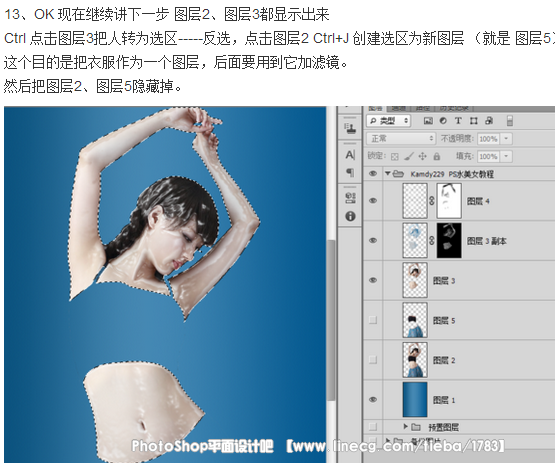Image resolution: width=555 pixels, height=463 pixels.
Task: Click layer name 图层 3 副本
Action: 487,241
